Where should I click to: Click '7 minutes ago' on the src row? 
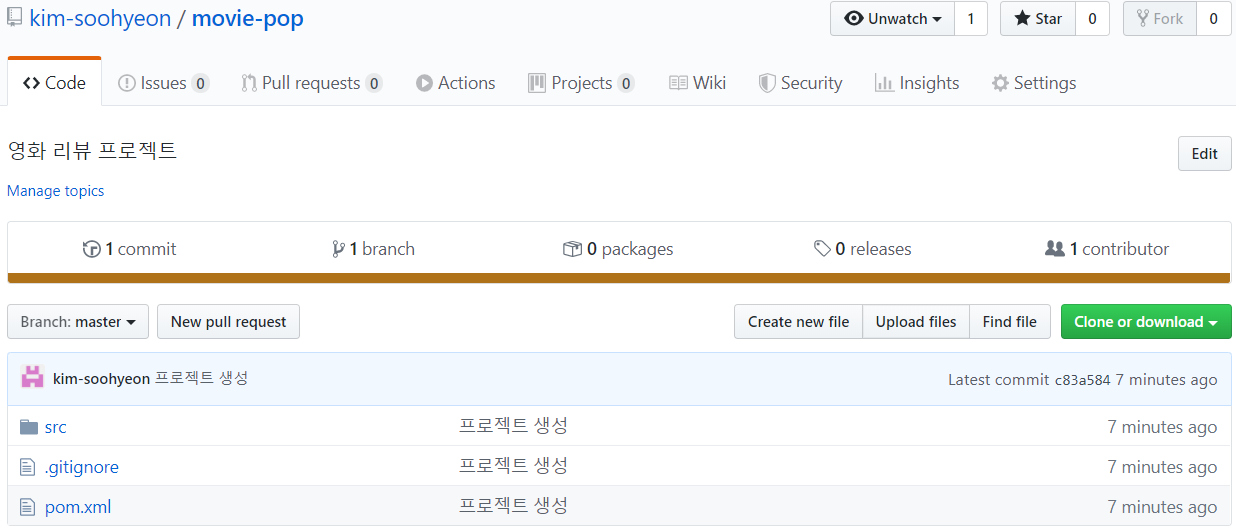[1162, 427]
